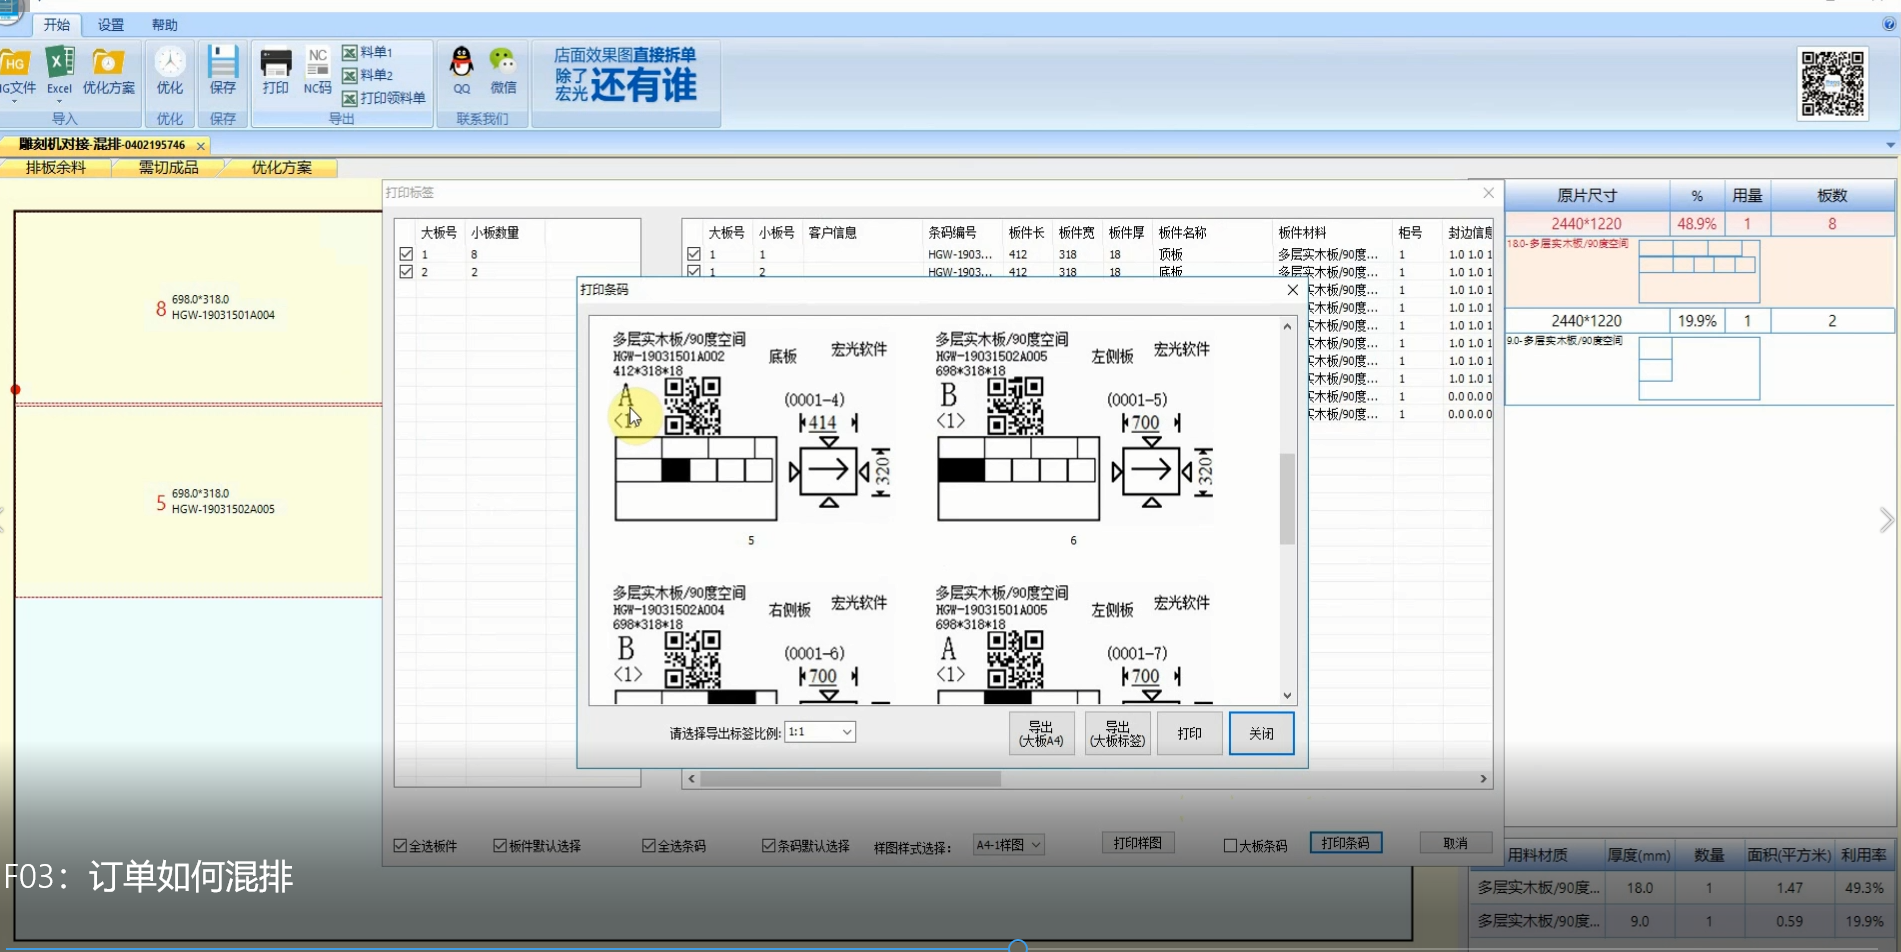The image size is (1901, 952).
Task: Toggle checkbox for 大板号 1 row
Action: click(406, 254)
